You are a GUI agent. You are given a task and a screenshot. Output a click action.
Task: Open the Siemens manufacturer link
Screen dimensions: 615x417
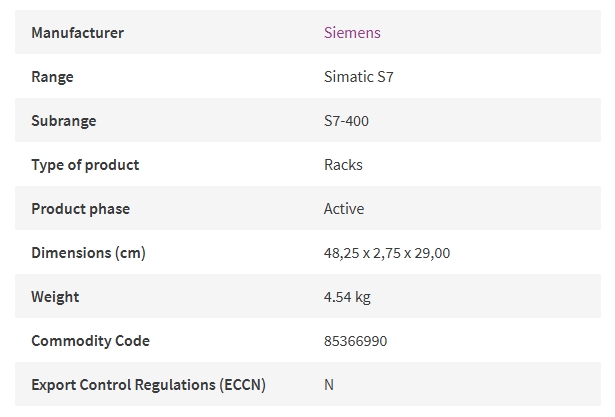pos(352,33)
